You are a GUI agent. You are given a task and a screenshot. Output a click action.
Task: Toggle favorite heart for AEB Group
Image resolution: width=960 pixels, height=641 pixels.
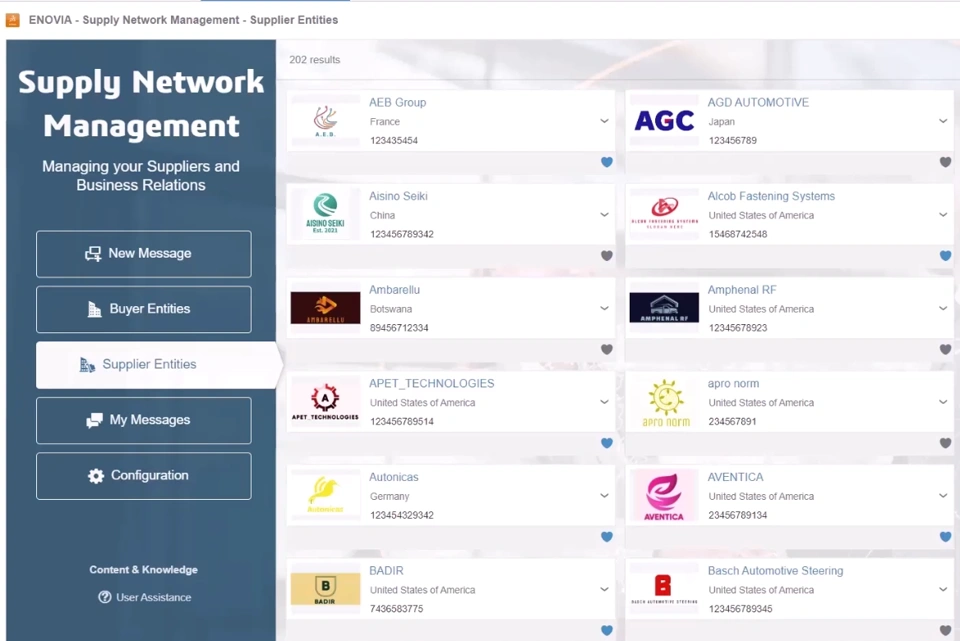click(607, 162)
